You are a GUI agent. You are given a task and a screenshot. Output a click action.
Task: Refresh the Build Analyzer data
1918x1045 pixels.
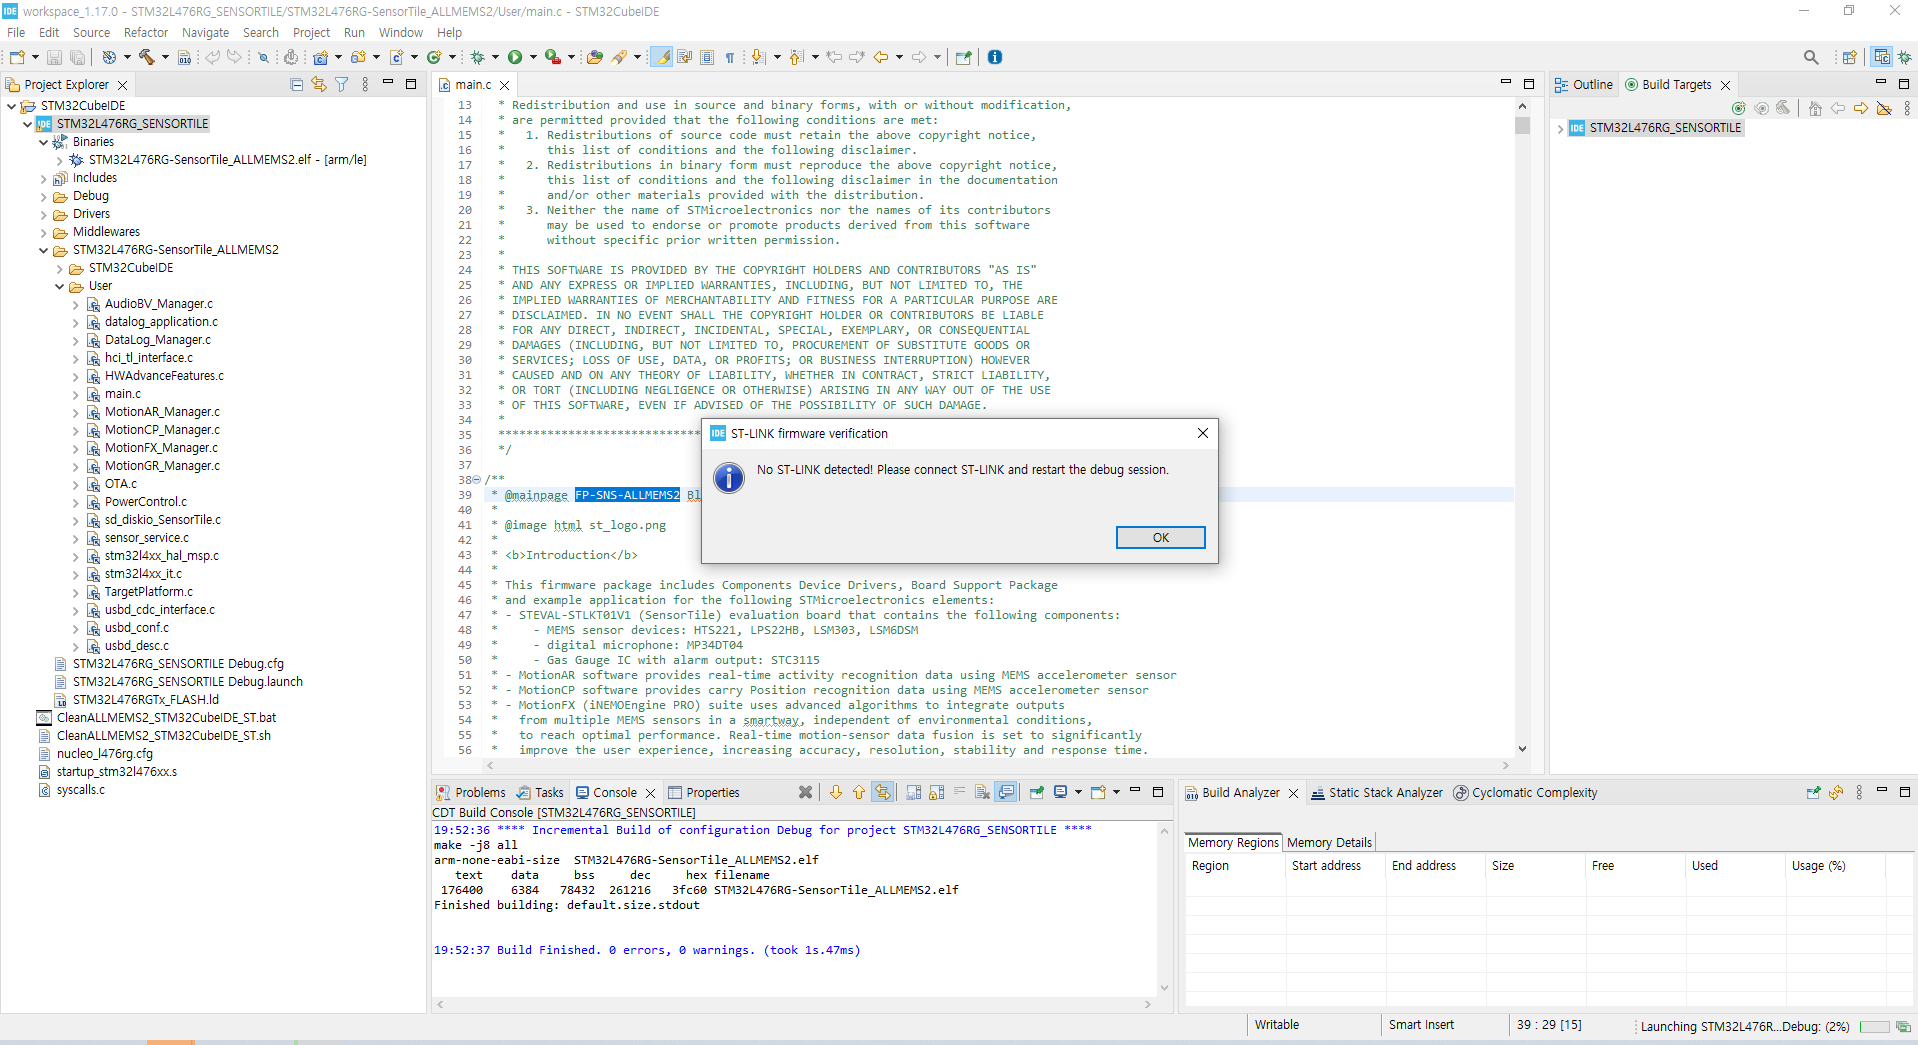(1835, 792)
